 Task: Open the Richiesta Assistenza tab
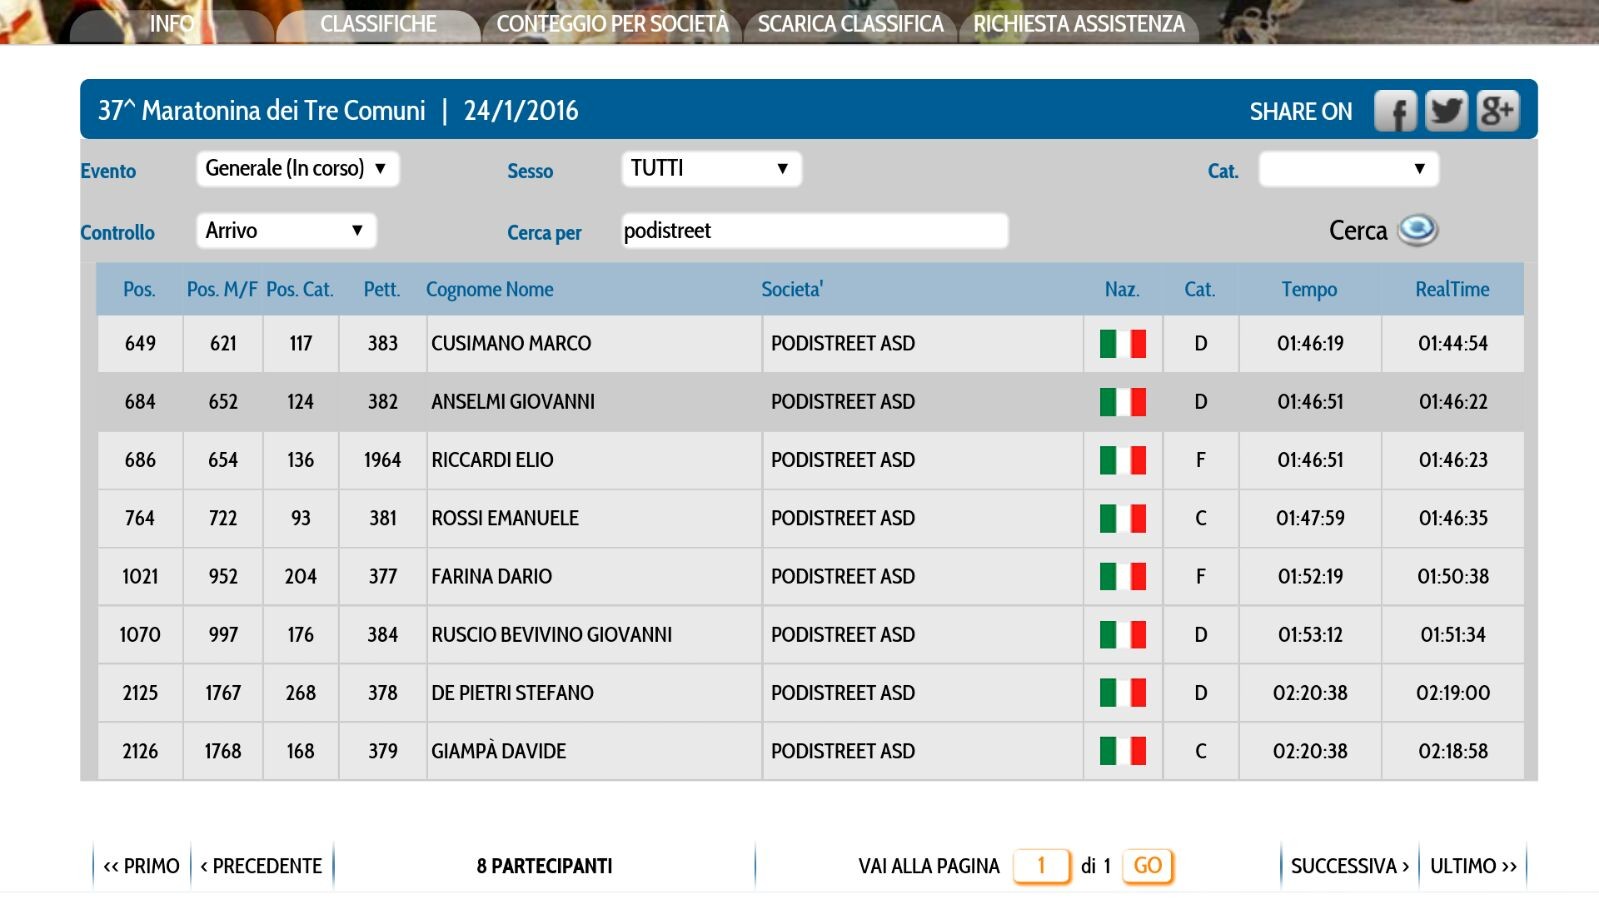click(x=1079, y=24)
